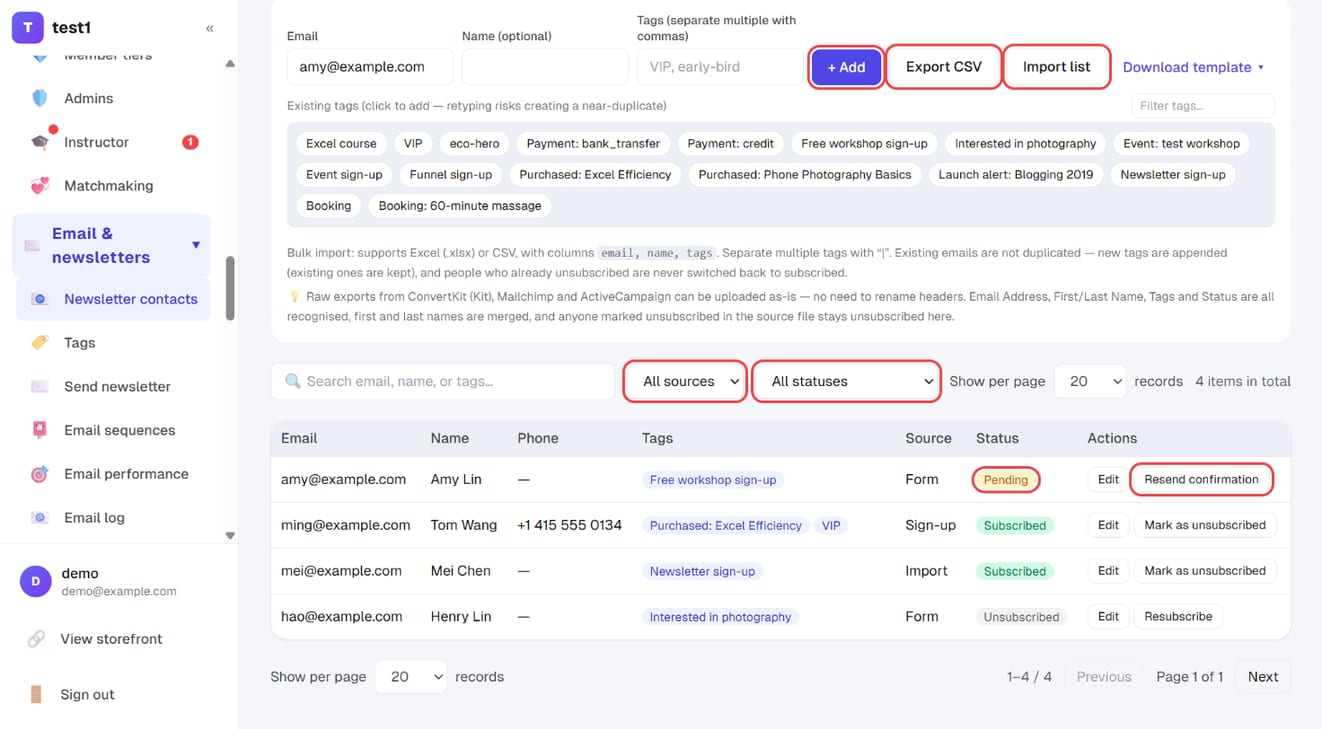Click the sidebar scroll down arrow
1322x729 pixels.
point(230,536)
